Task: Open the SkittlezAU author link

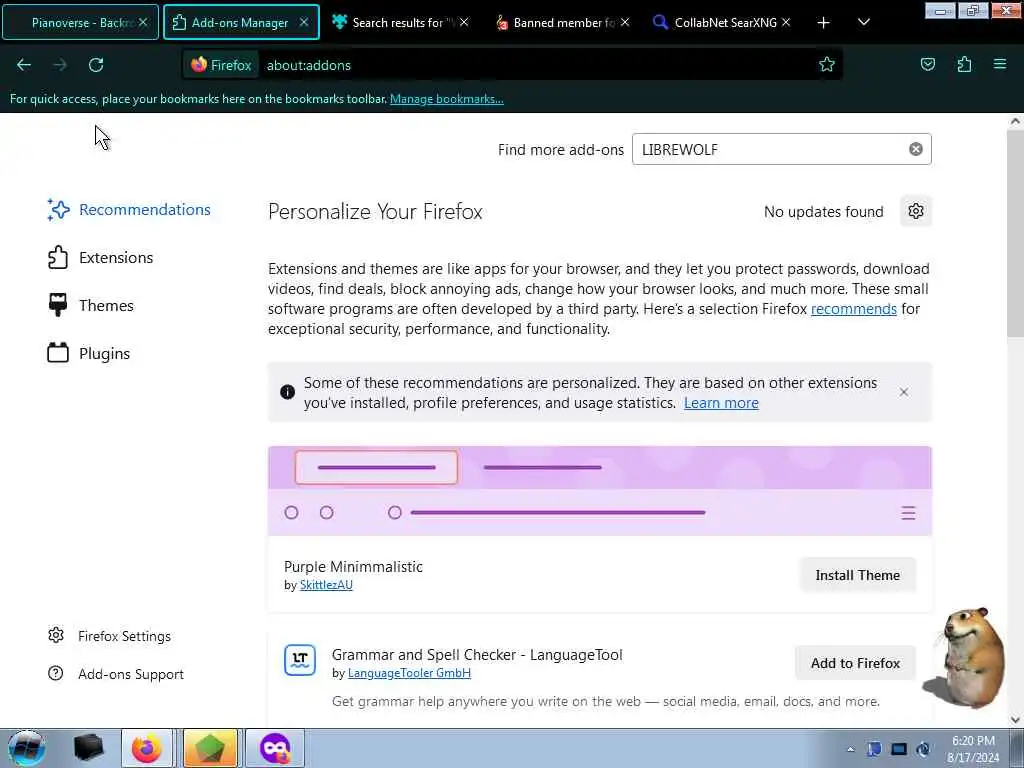Action: click(326, 584)
